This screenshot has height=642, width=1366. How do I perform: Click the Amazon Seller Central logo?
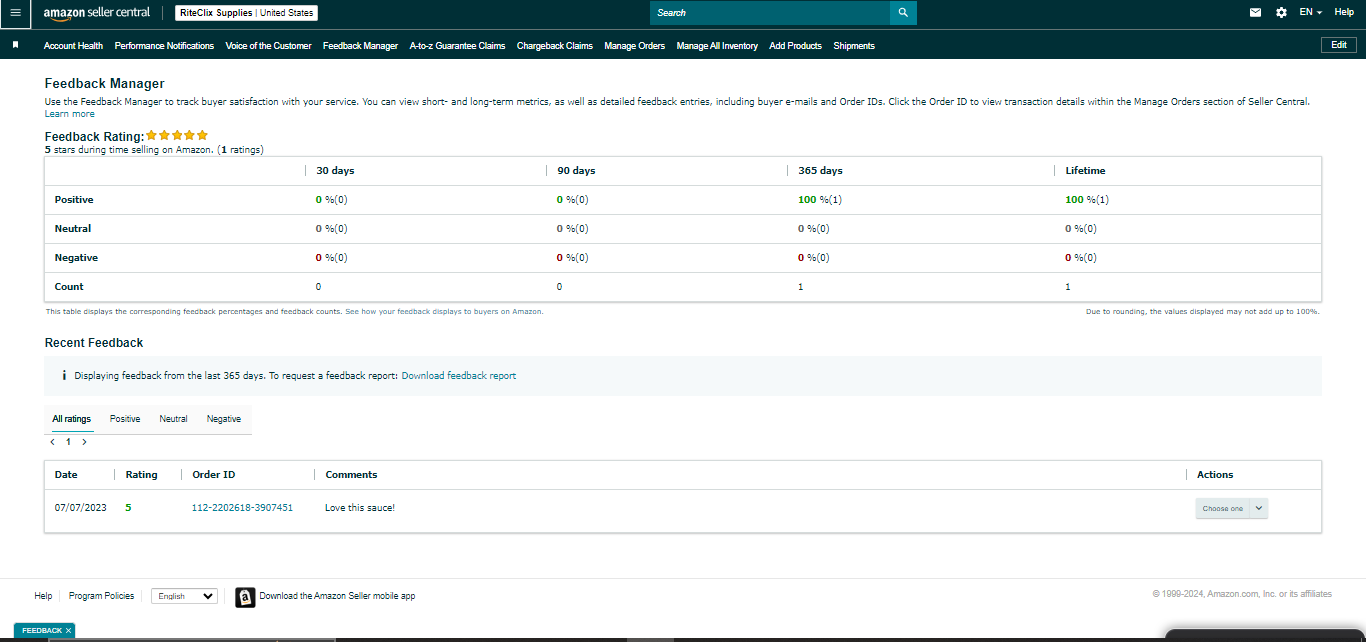pos(97,13)
